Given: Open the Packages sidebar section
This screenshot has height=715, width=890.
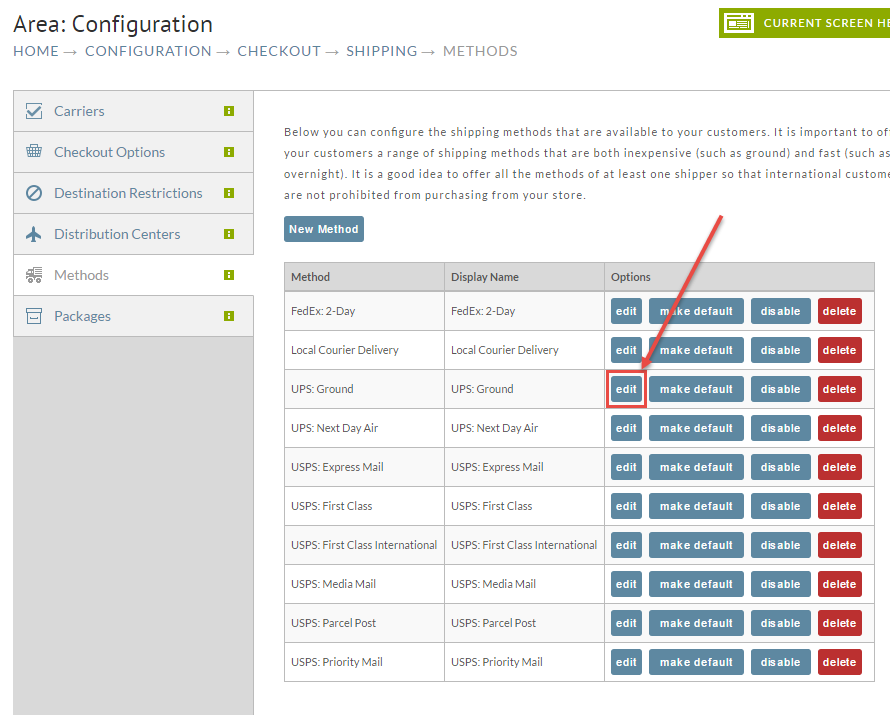Looking at the screenshot, I should 133,316.
